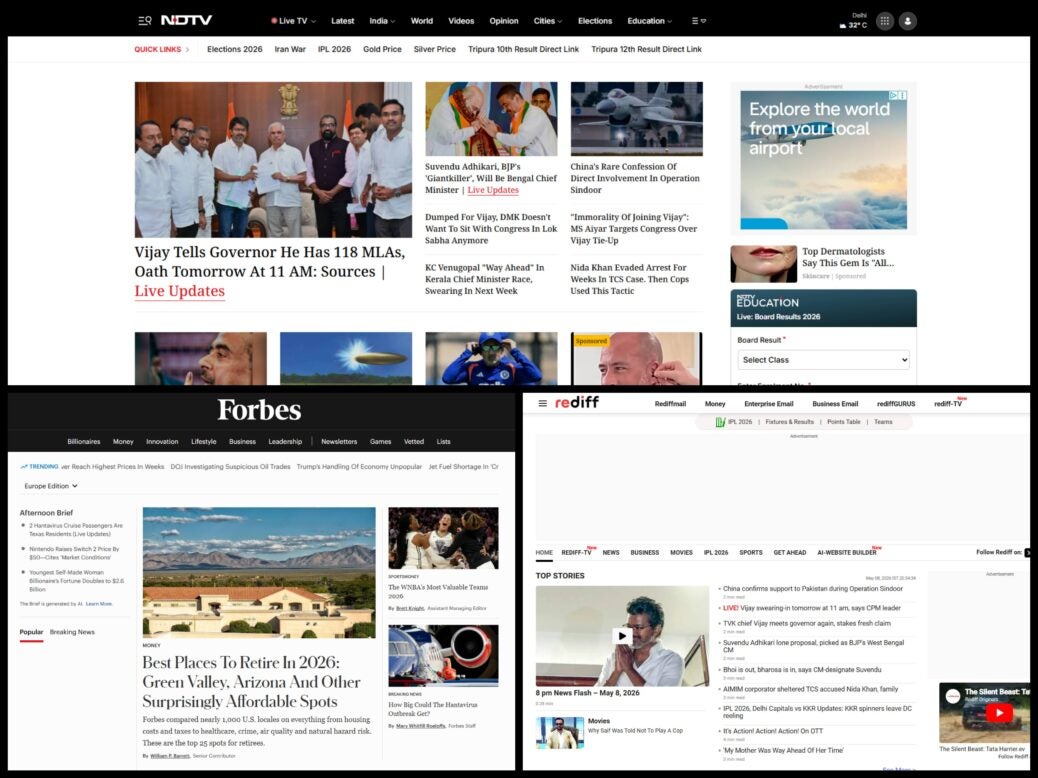Open Forbes Billionaires menu
Image resolution: width=1038 pixels, height=778 pixels.
pyautogui.click(x=84, y=442)
